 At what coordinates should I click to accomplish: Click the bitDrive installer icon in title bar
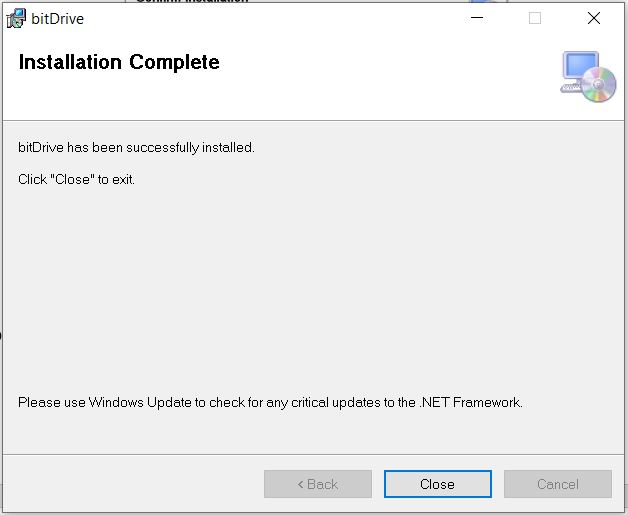pyautogui.click(x=16, y=18)
